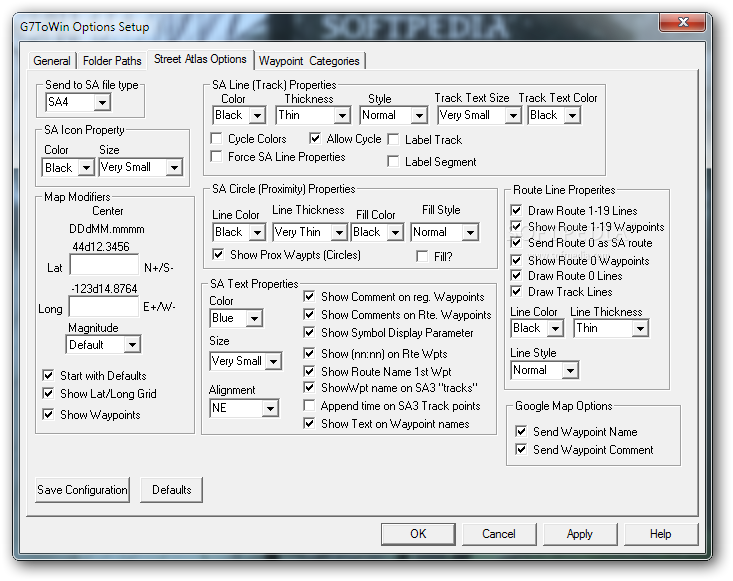Open the Send to SA file type dropdown

78,102
